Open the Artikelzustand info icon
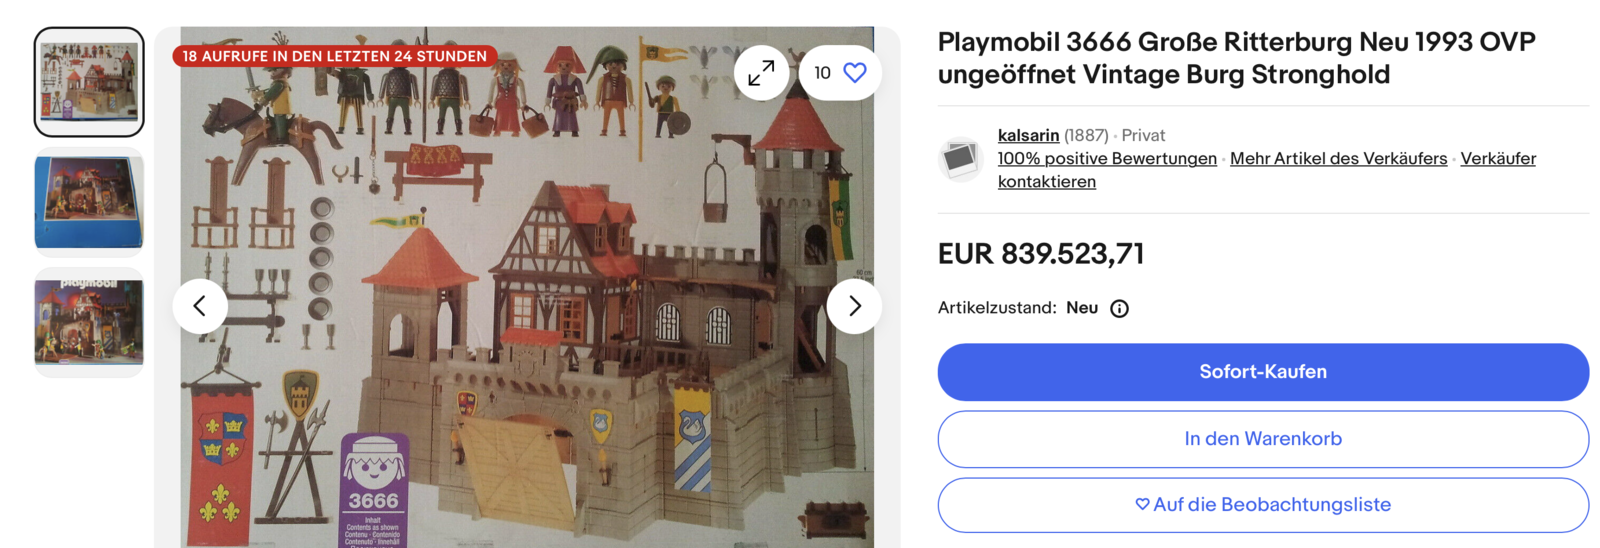Screen dimensions: 1600x548 coord(1119,309)
